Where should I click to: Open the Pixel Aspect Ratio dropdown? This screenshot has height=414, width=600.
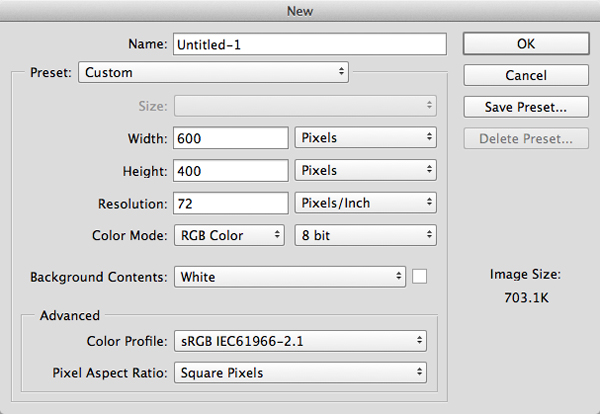[x=300, y=373]
